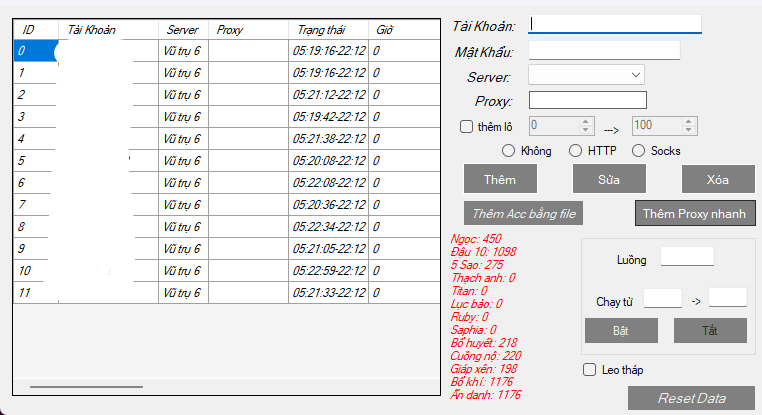Click the "Mật Khẩu" password field
The width and height of the screenshot is (762, 415).
(x=604, y=50)
